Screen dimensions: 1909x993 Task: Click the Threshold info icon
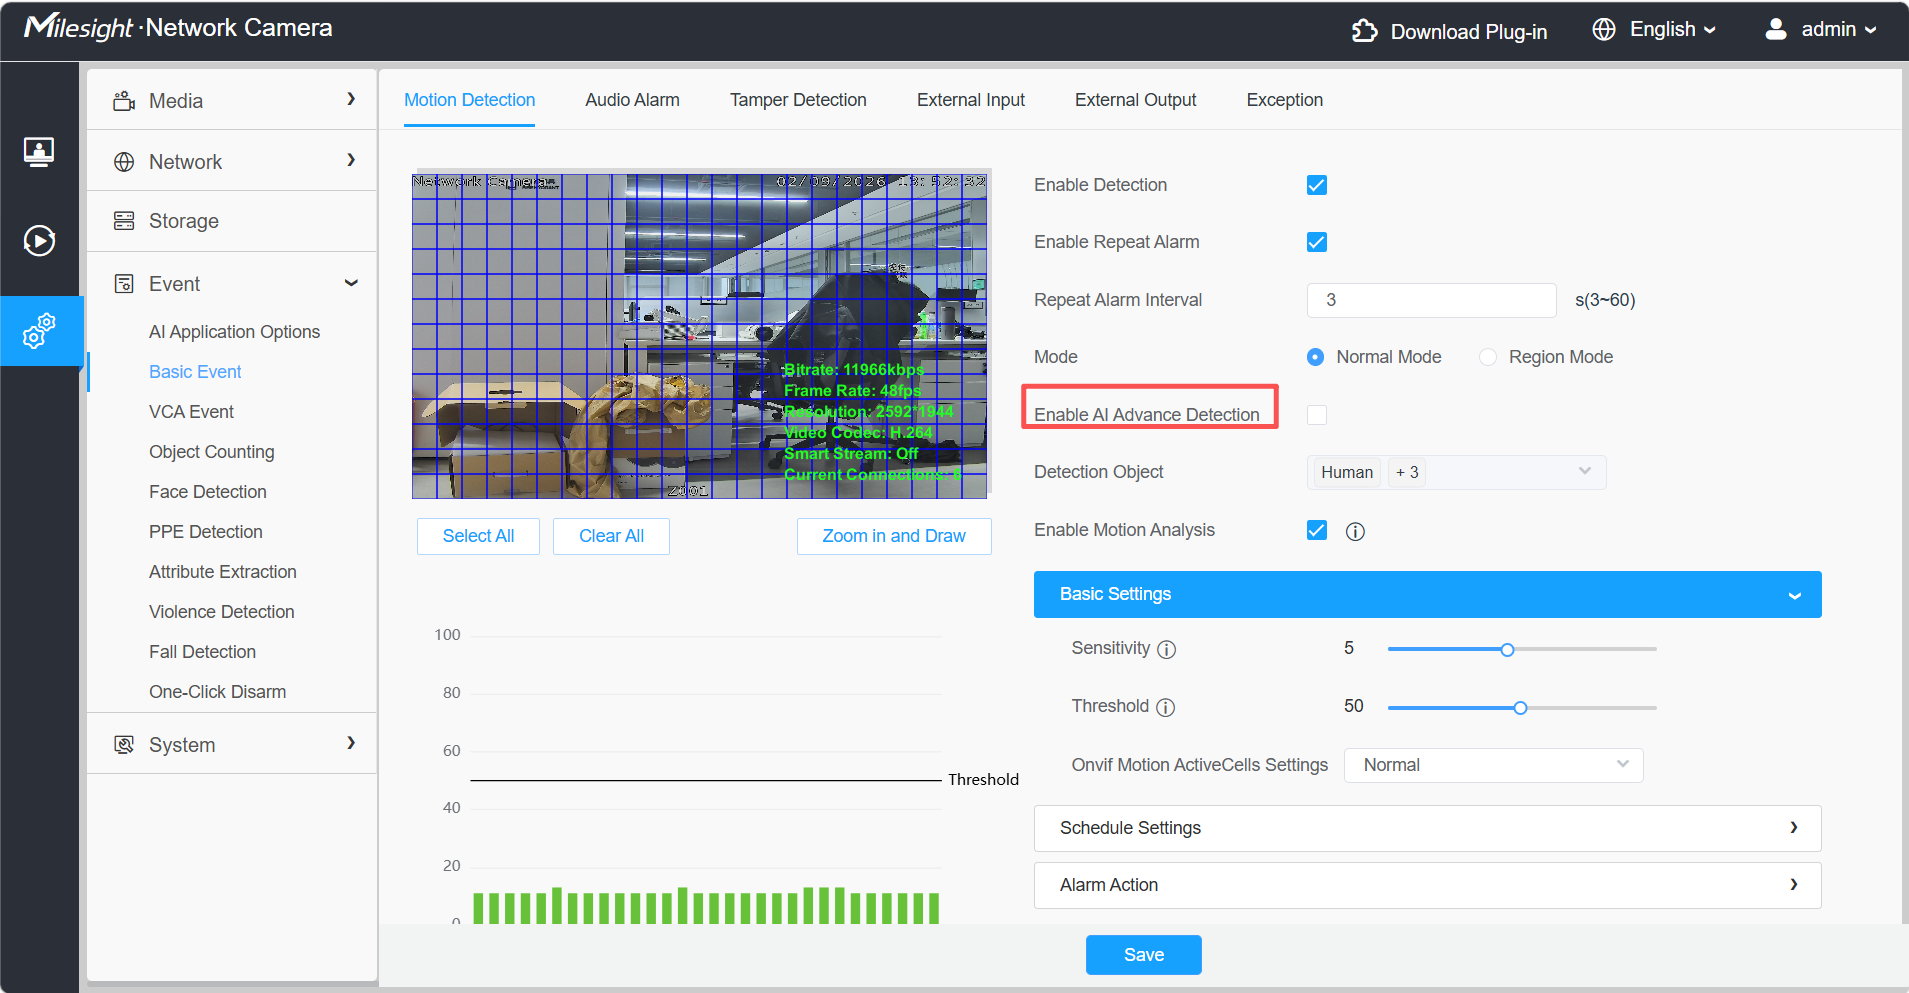point(1165,708)
